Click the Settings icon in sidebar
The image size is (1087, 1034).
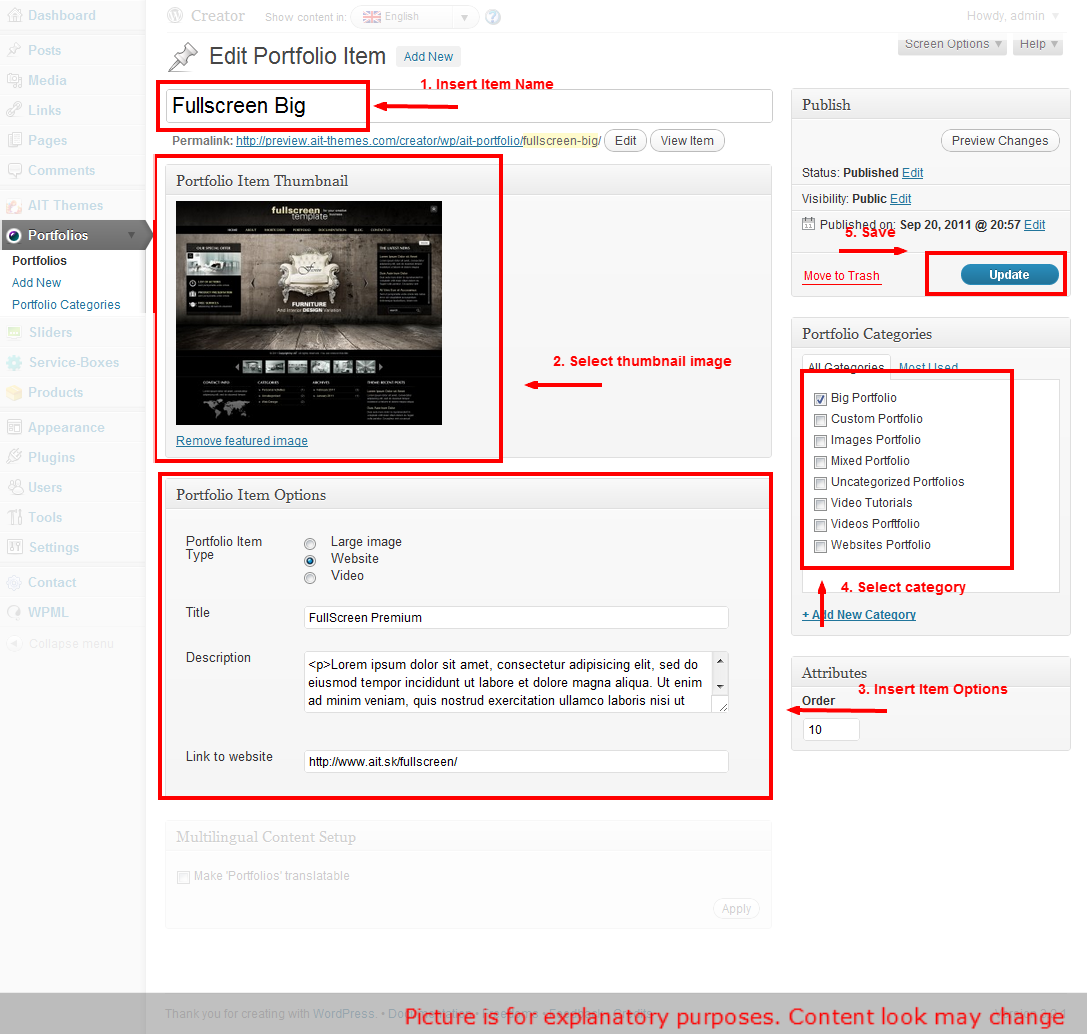point(14,547)
